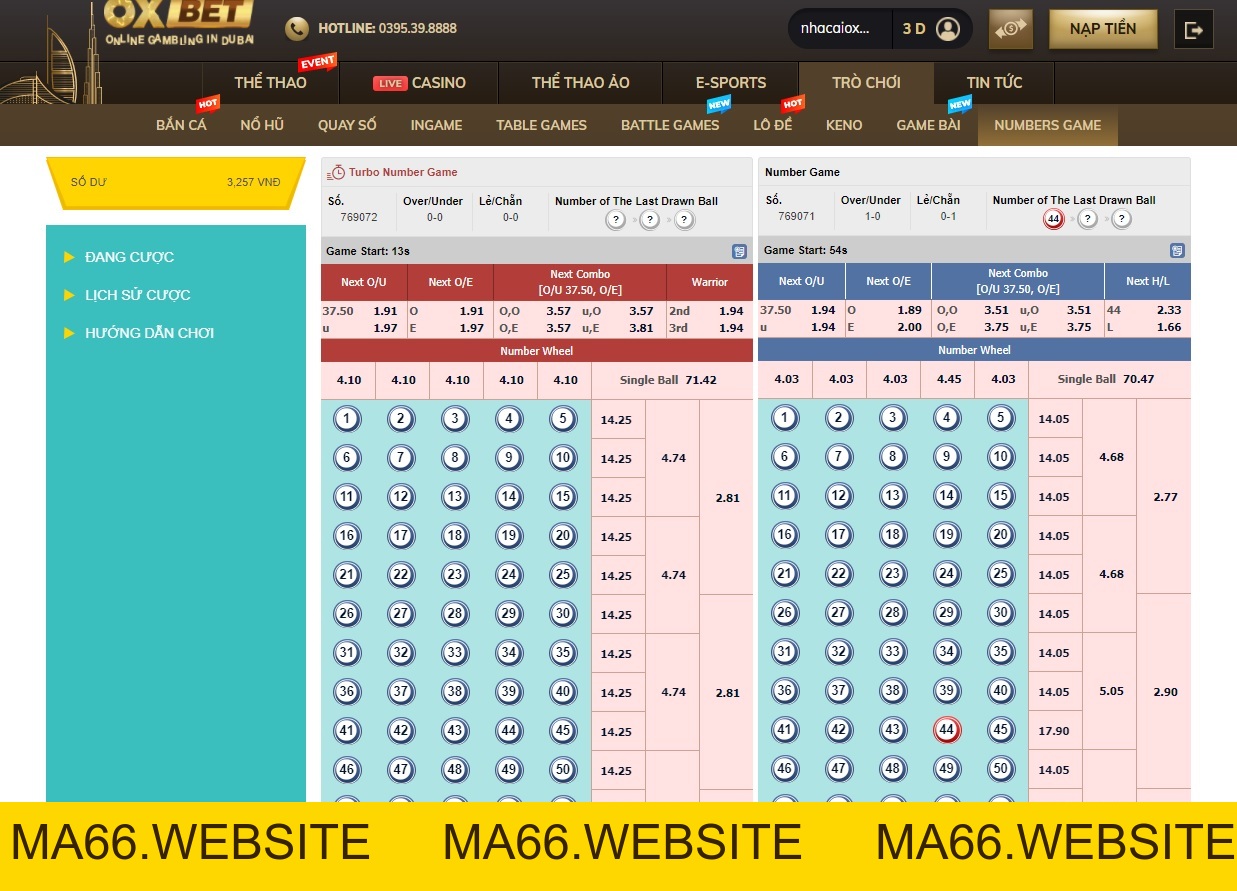Open Number Game rules icon
This screenshot has height=891, width=1237.
pos(1178,250)
